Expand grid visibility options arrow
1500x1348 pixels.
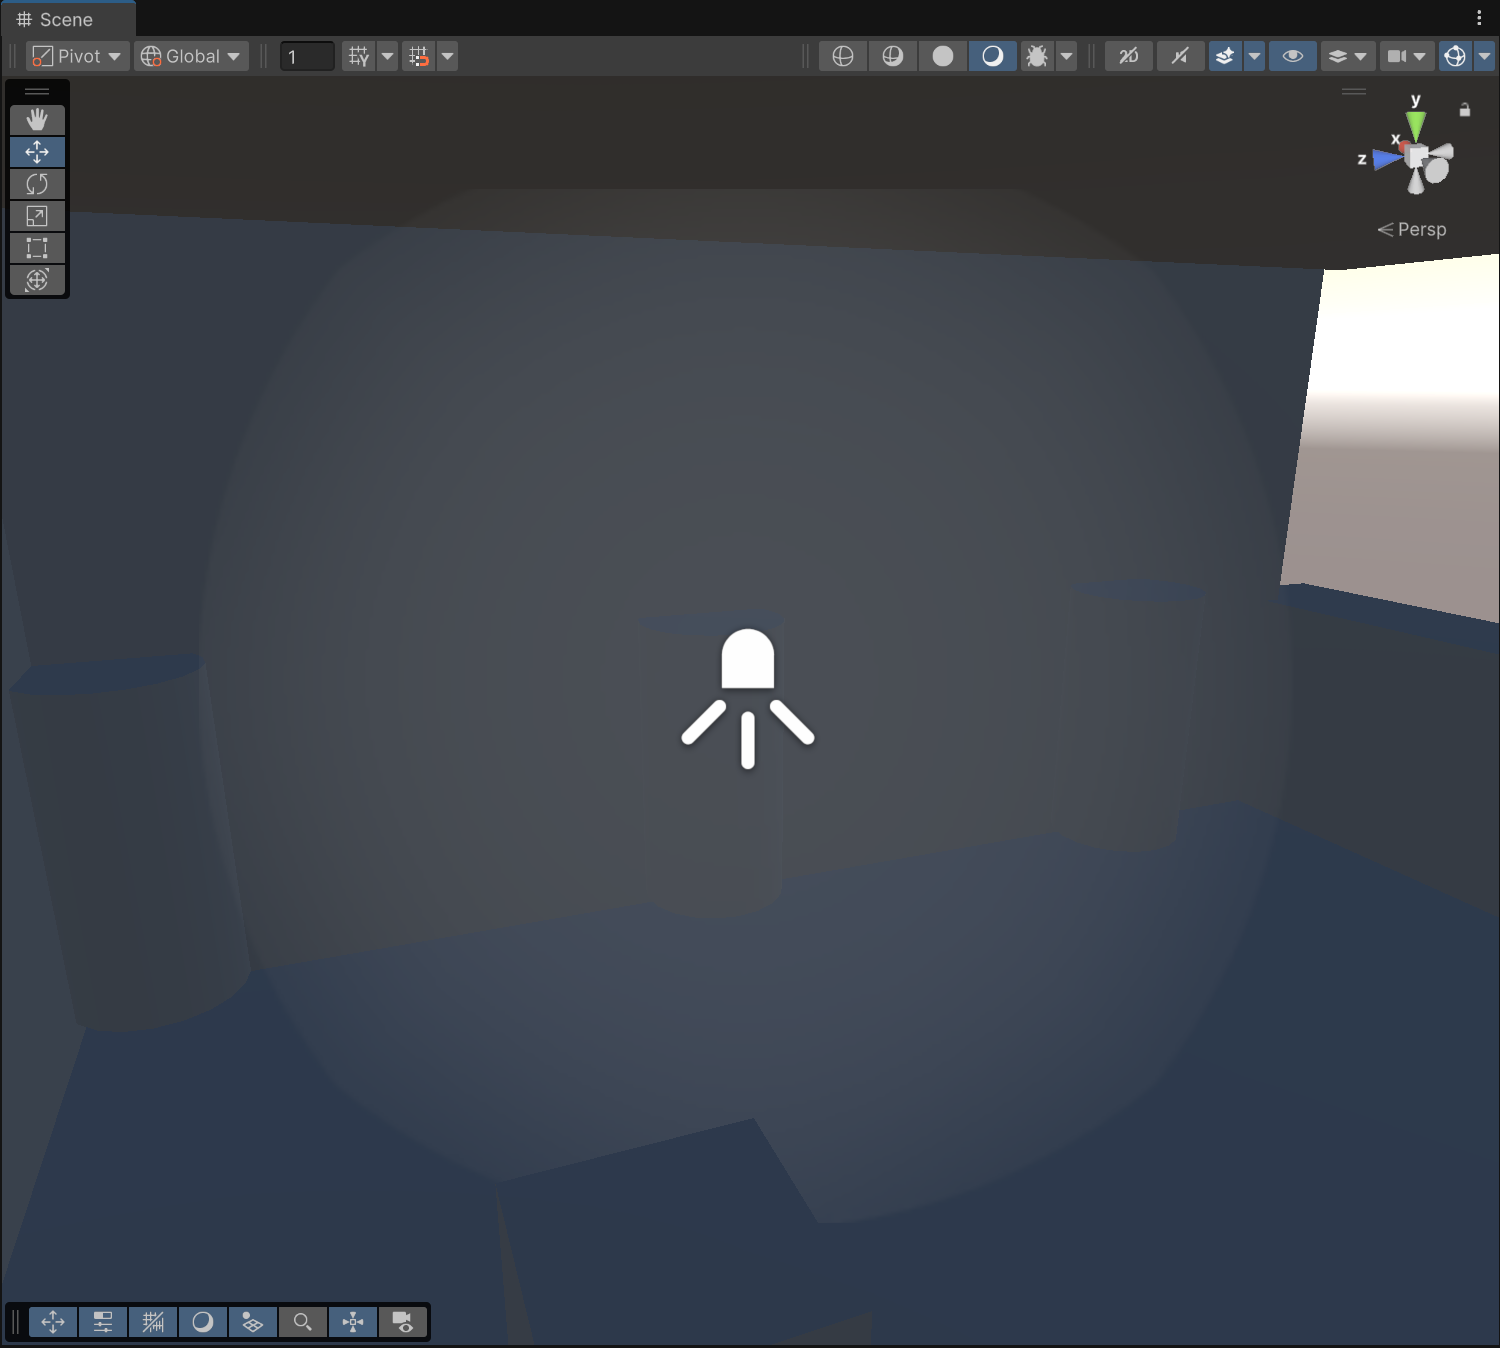(388, 56)
